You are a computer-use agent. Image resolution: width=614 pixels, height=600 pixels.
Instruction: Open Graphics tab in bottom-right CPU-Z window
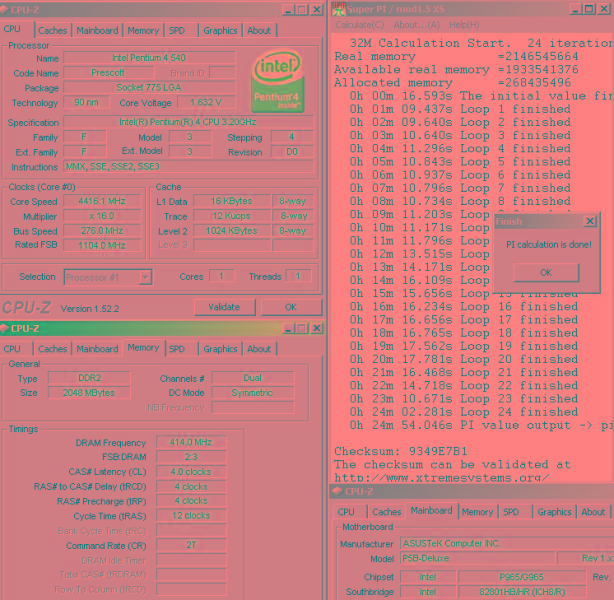tap(554, 512)
